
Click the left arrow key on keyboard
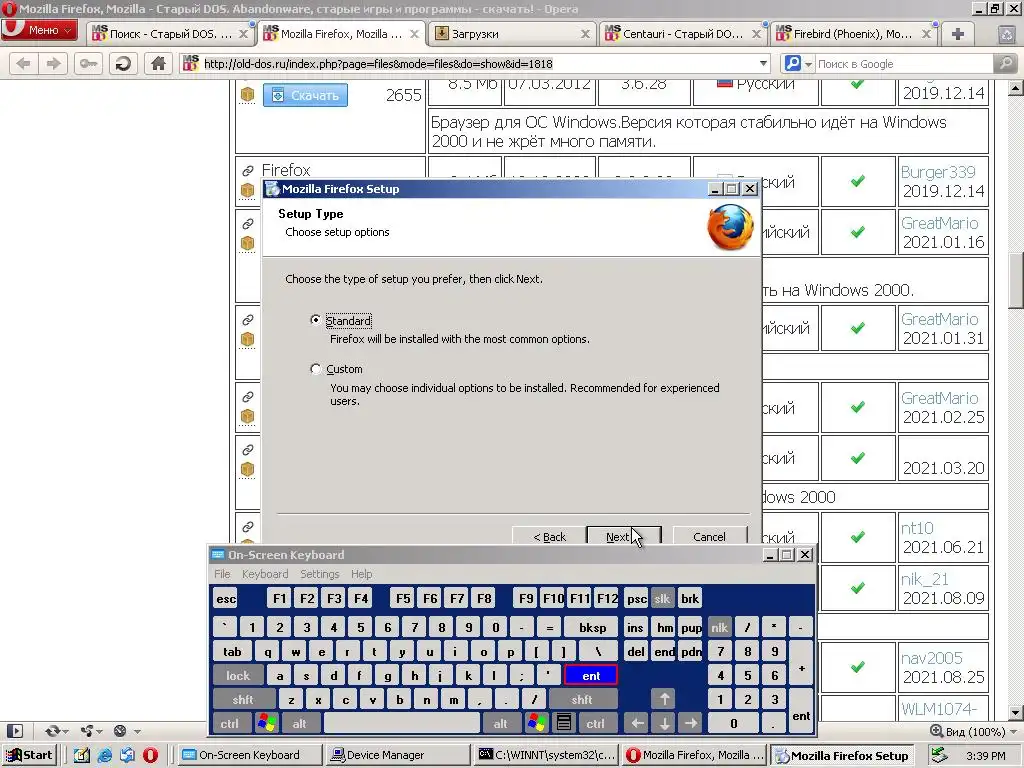637,723
